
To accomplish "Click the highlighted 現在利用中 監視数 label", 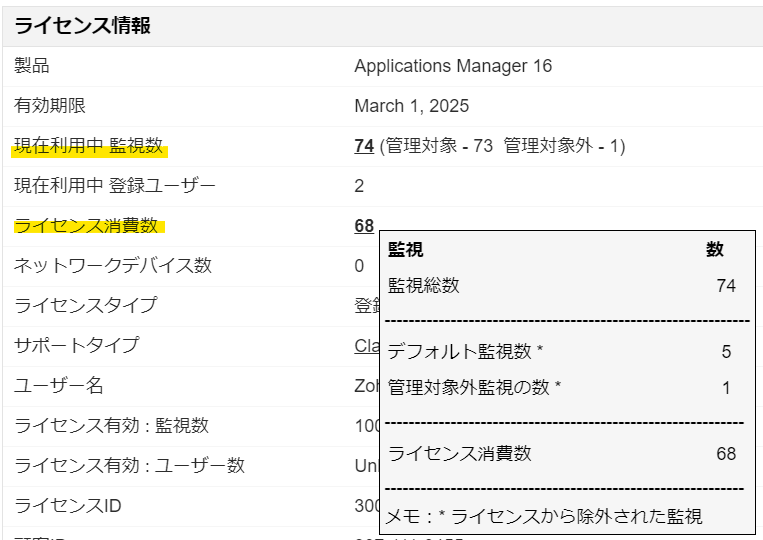I will pos(89,146).
